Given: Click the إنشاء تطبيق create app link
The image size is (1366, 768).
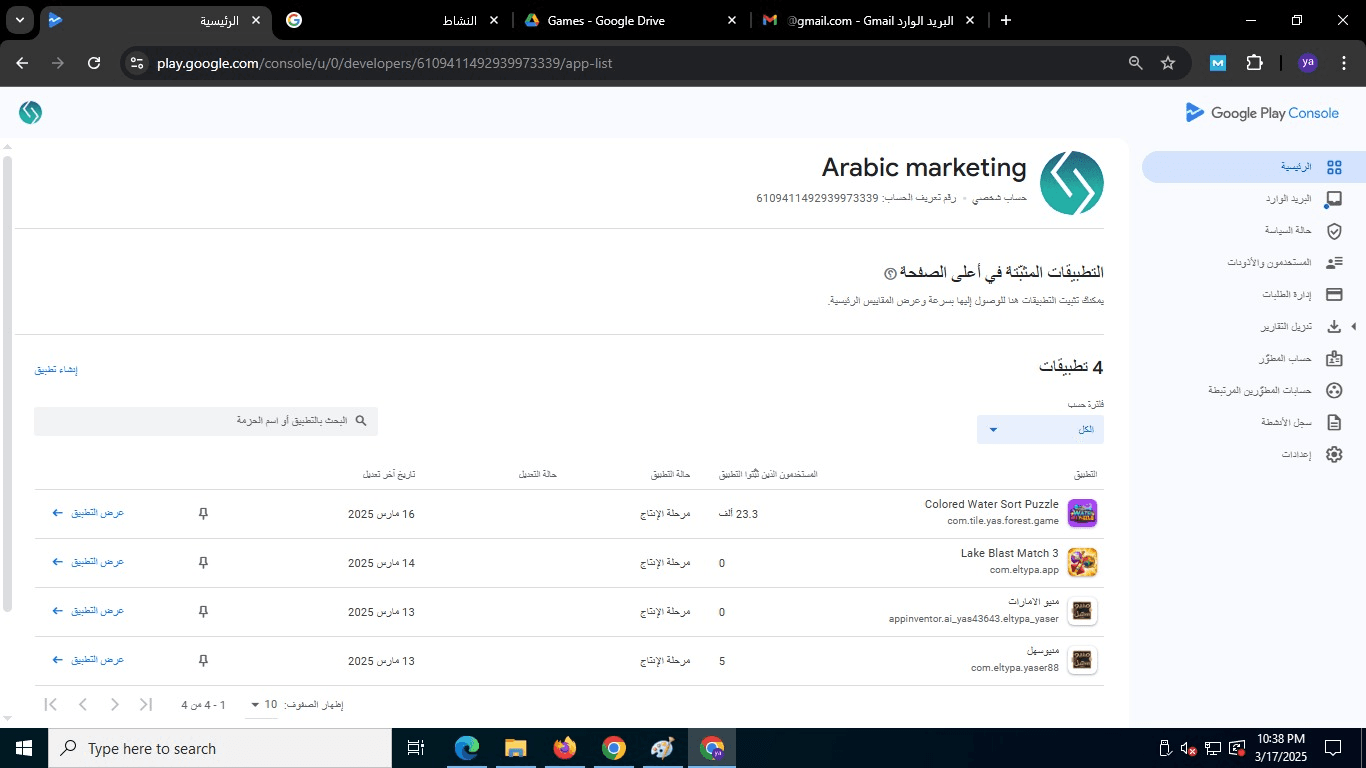Looking at the screenshot, I should pos(56,370).
